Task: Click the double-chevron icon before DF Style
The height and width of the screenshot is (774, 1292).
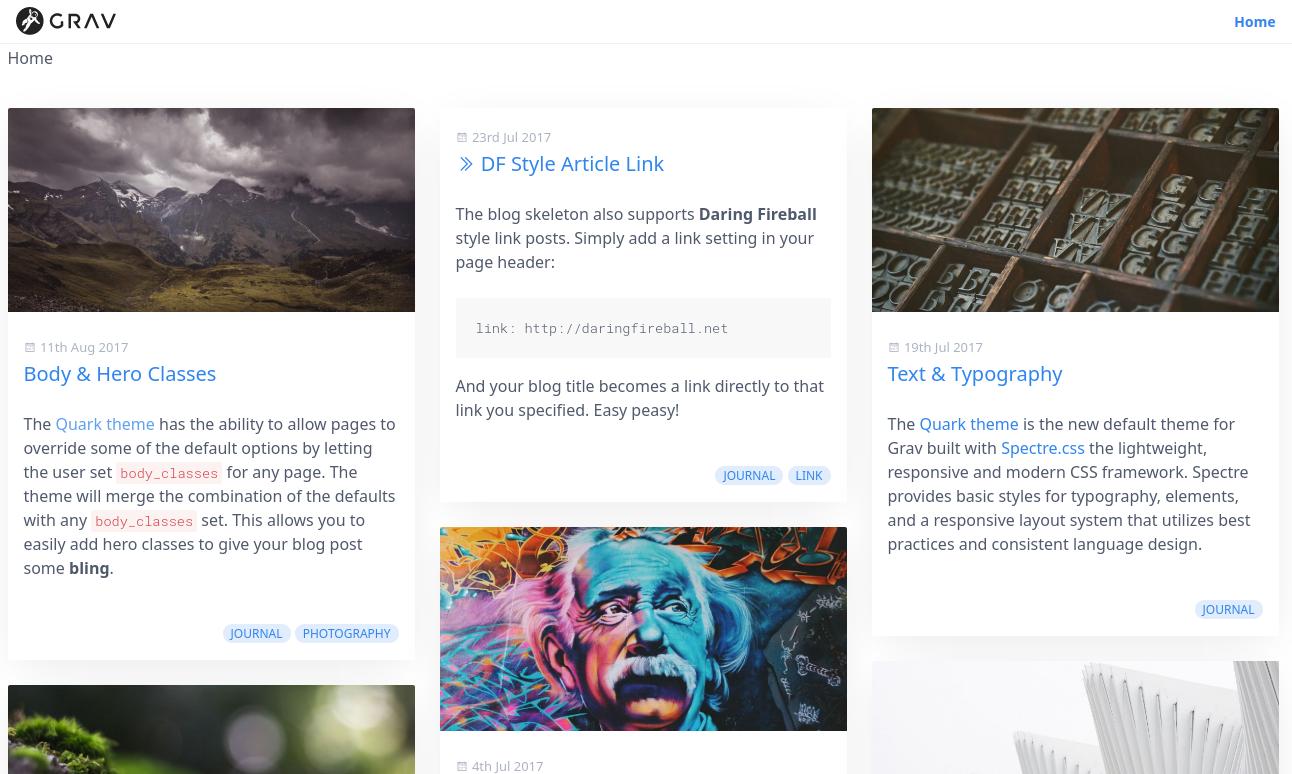Action: [x=466, y=164]
